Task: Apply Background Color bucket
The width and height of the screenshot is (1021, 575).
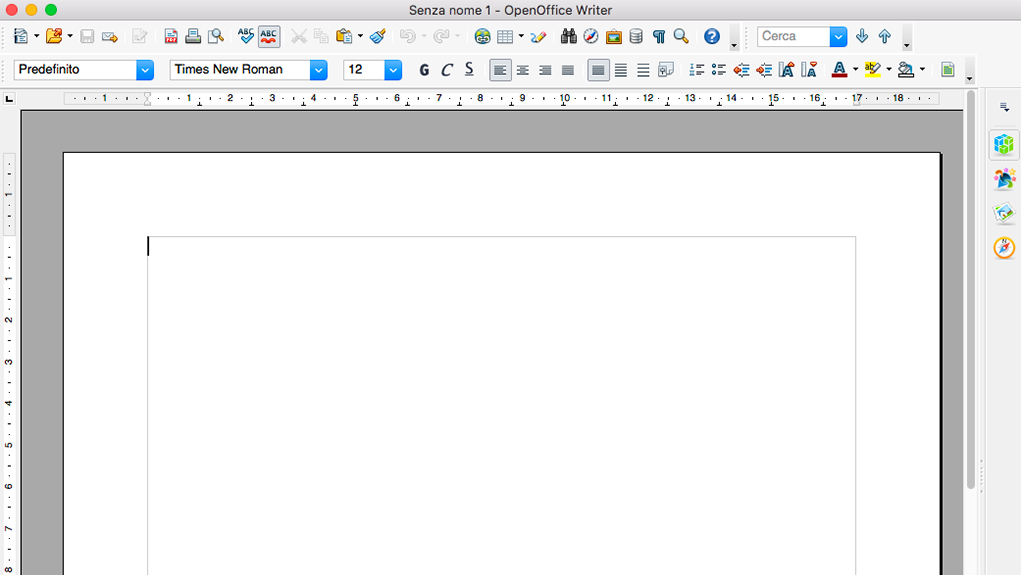Action: (x=906, y=70)
